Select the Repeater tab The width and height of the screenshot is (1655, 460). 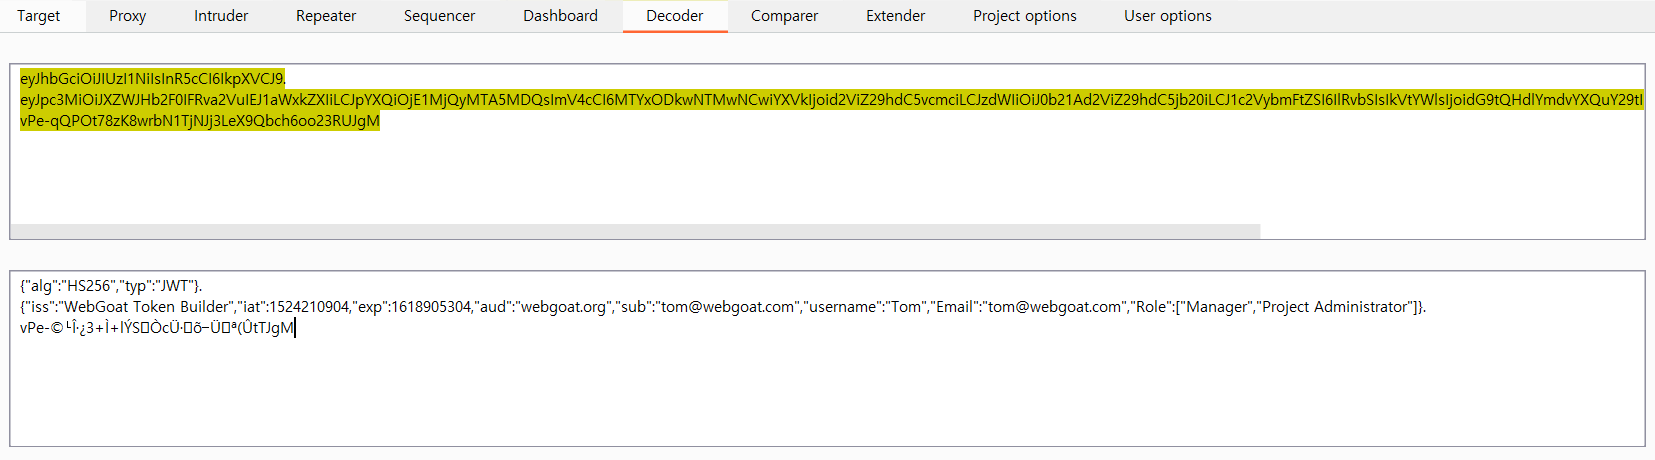click(326, 16)
